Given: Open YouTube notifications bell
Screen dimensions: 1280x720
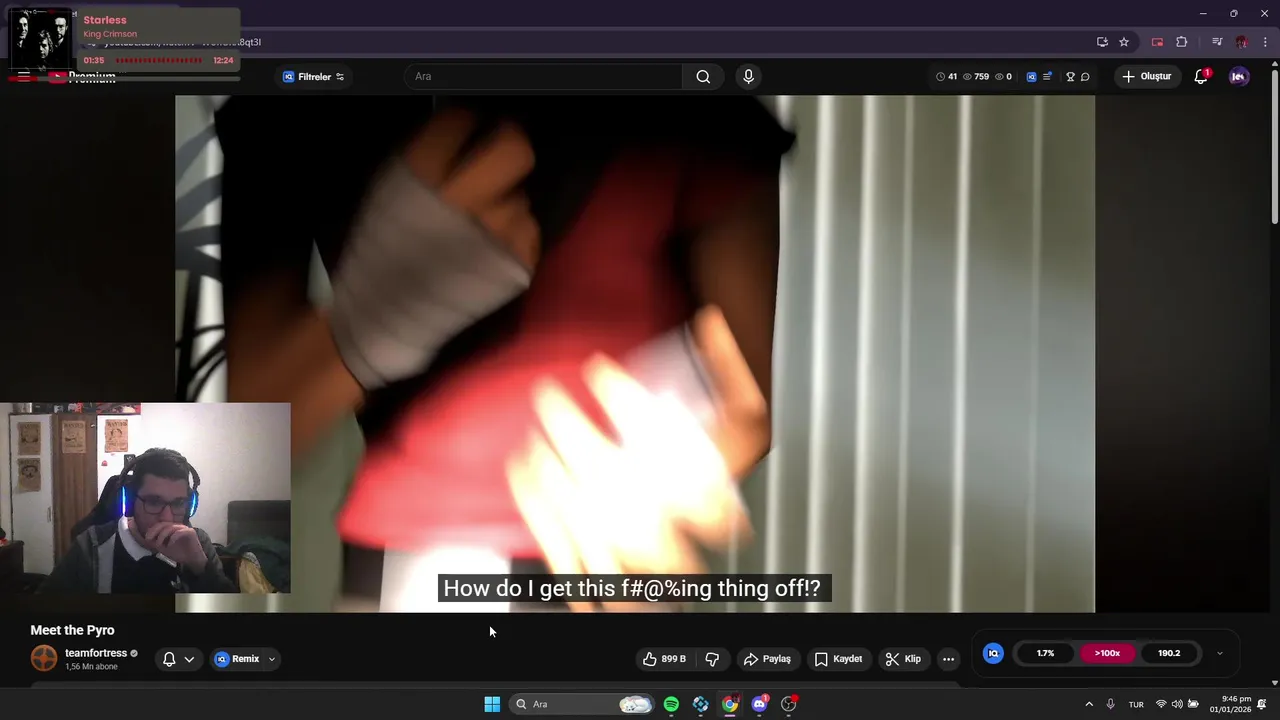Looking at the screenshot, I should (1201, 77).
